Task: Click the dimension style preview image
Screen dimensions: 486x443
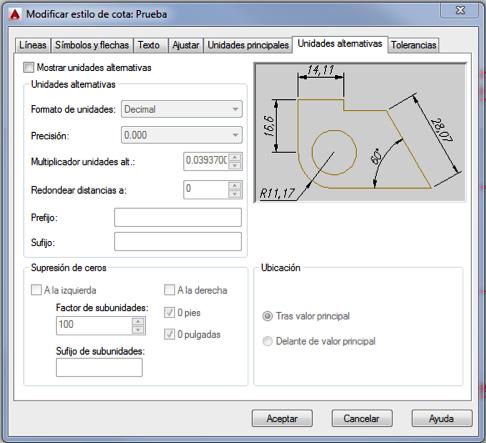Action: 360,132
